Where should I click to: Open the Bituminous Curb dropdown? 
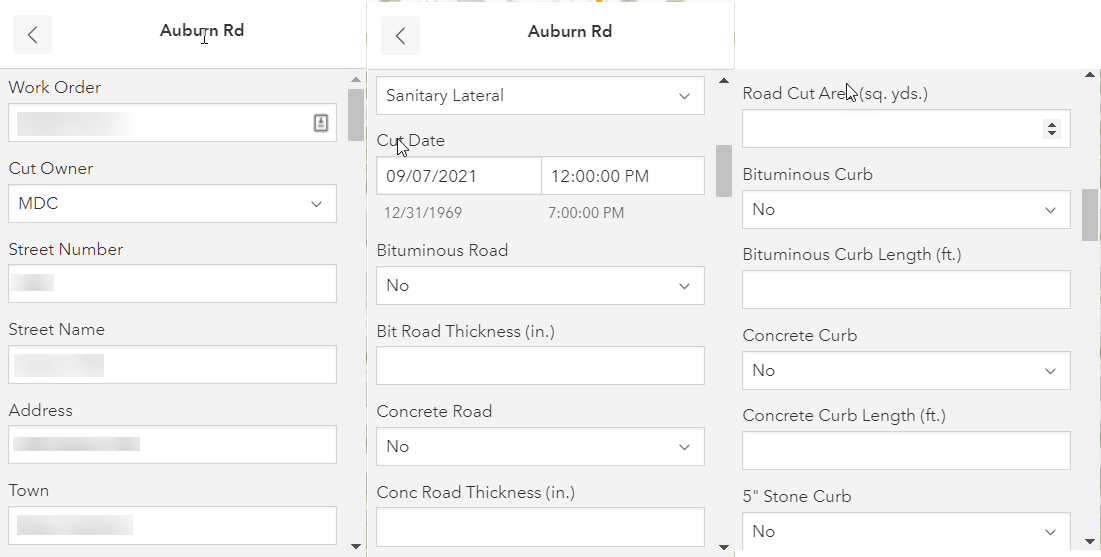point(906,210)
